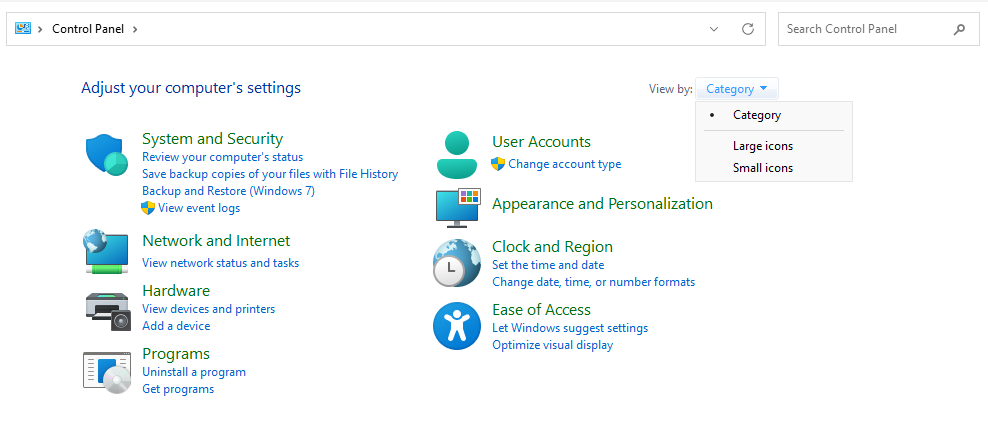The height and width of the screenshot is (445, 988).
Task: Click the shield icon beside View event logs
Action: click(148, 208)
